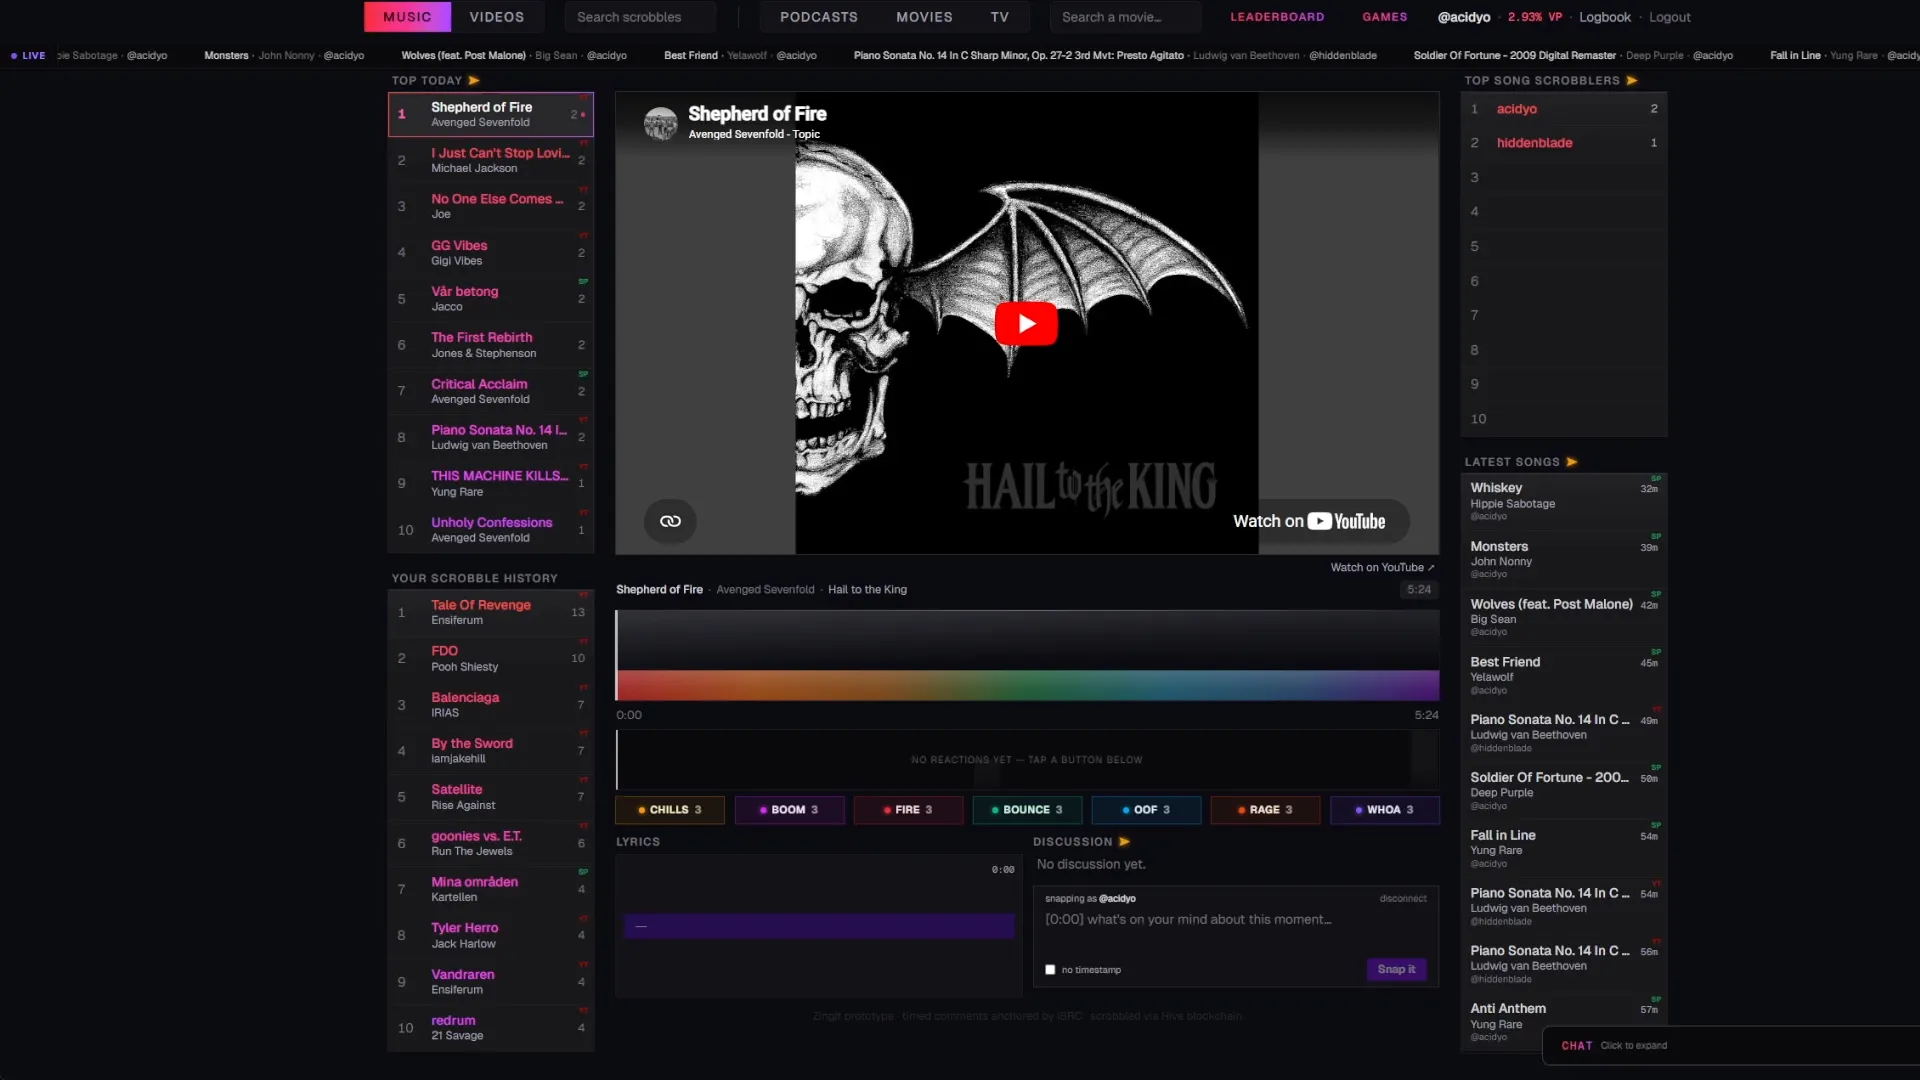React with the WHOA button

point(1385,810)
